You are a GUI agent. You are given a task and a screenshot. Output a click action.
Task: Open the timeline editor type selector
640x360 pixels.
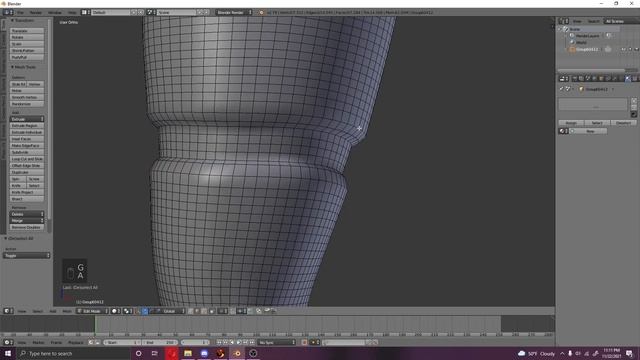8,342
